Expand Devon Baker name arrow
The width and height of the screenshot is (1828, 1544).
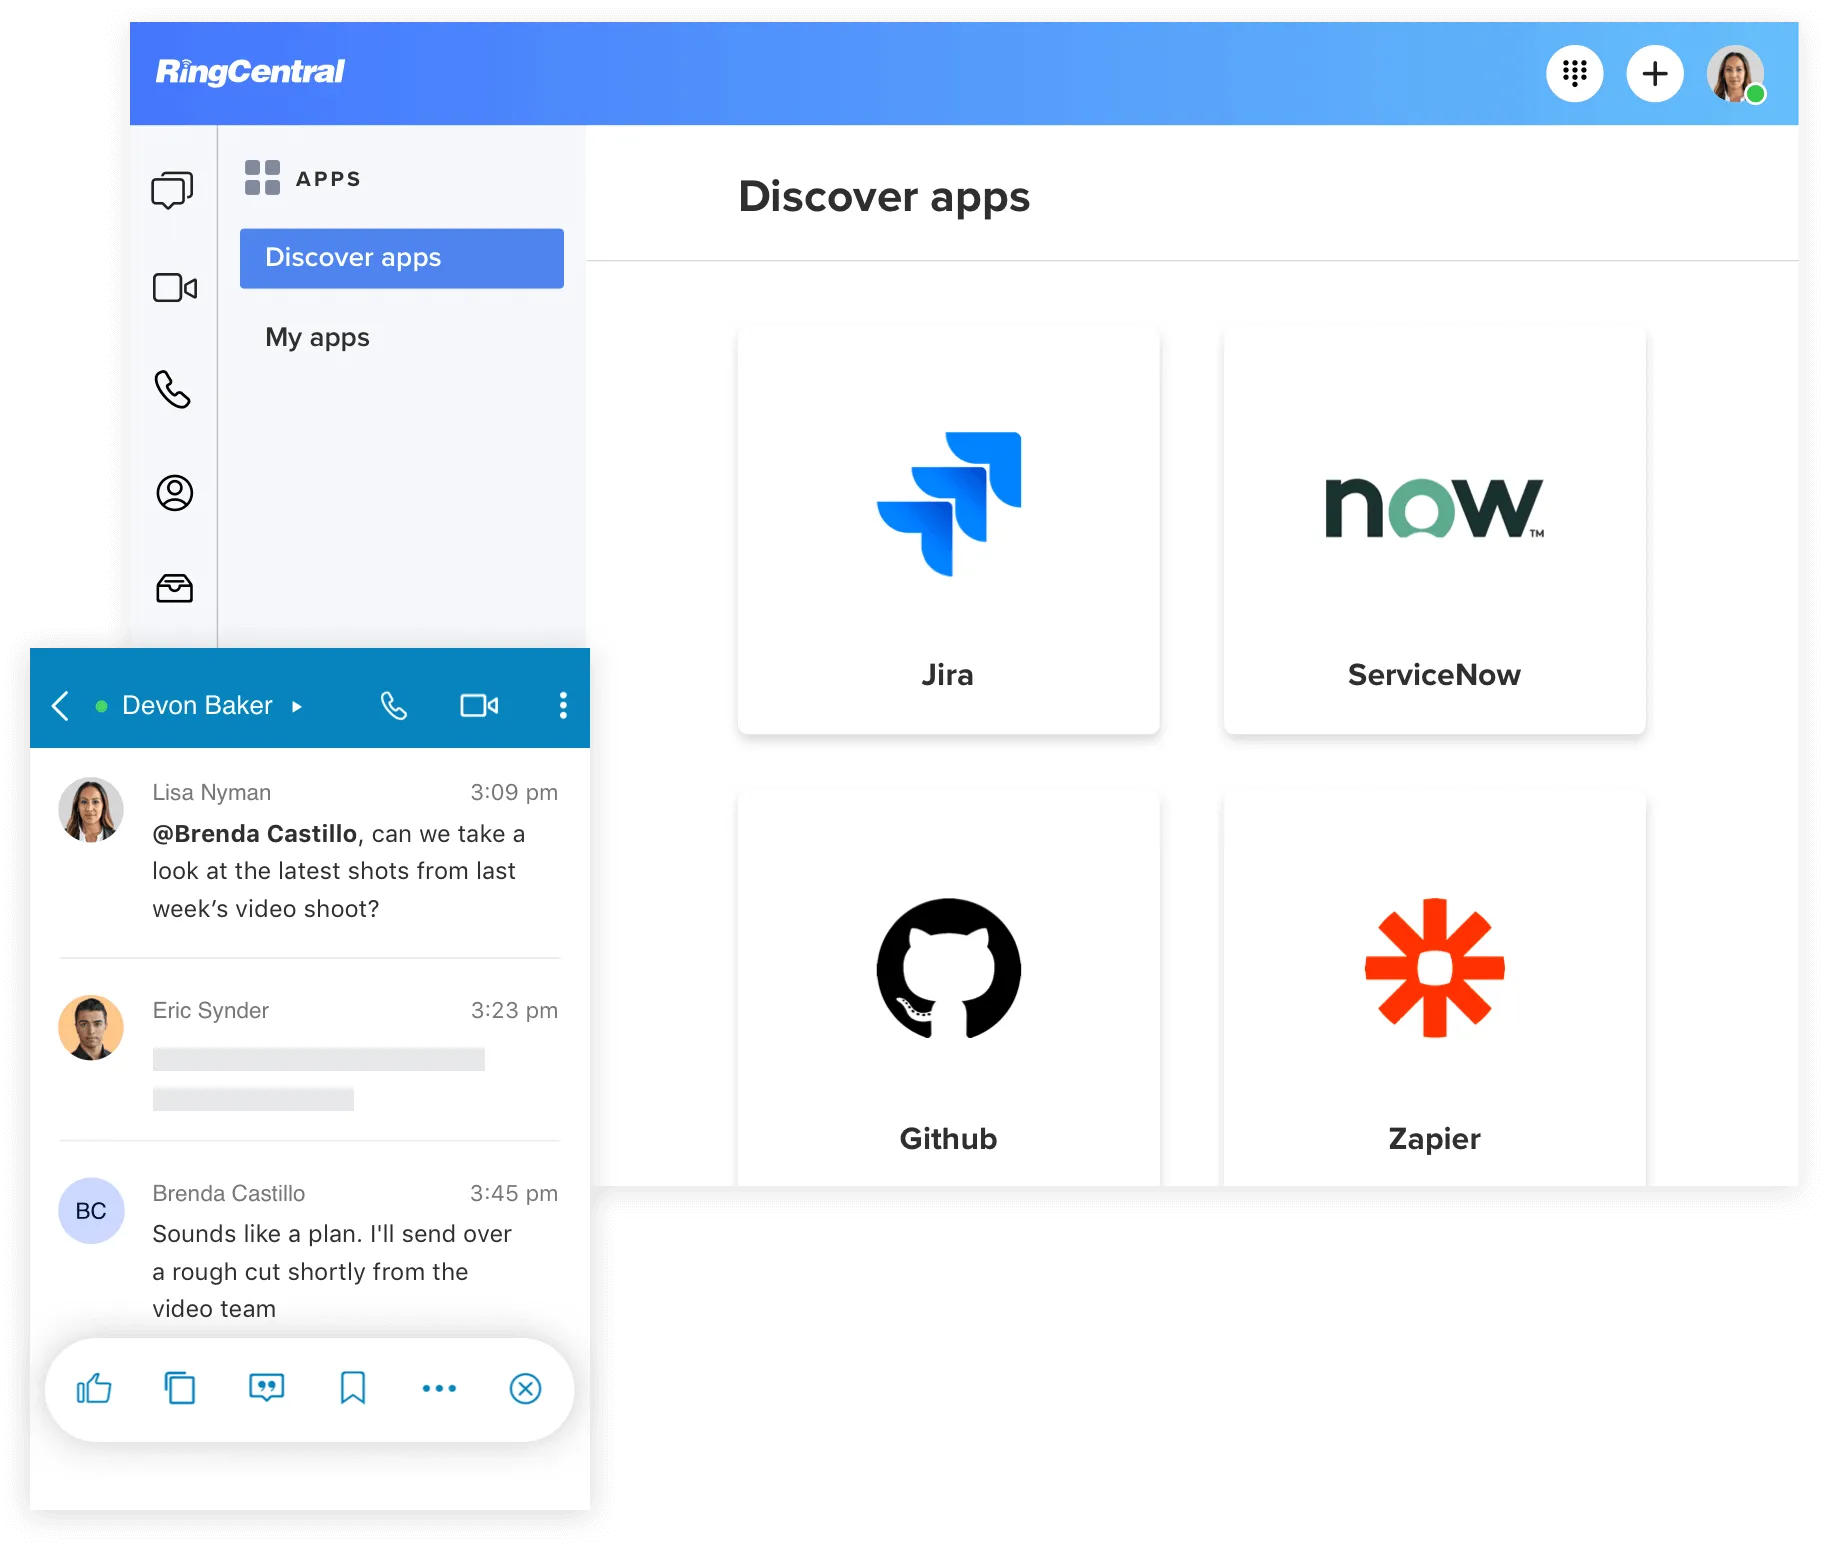[297, 706]
